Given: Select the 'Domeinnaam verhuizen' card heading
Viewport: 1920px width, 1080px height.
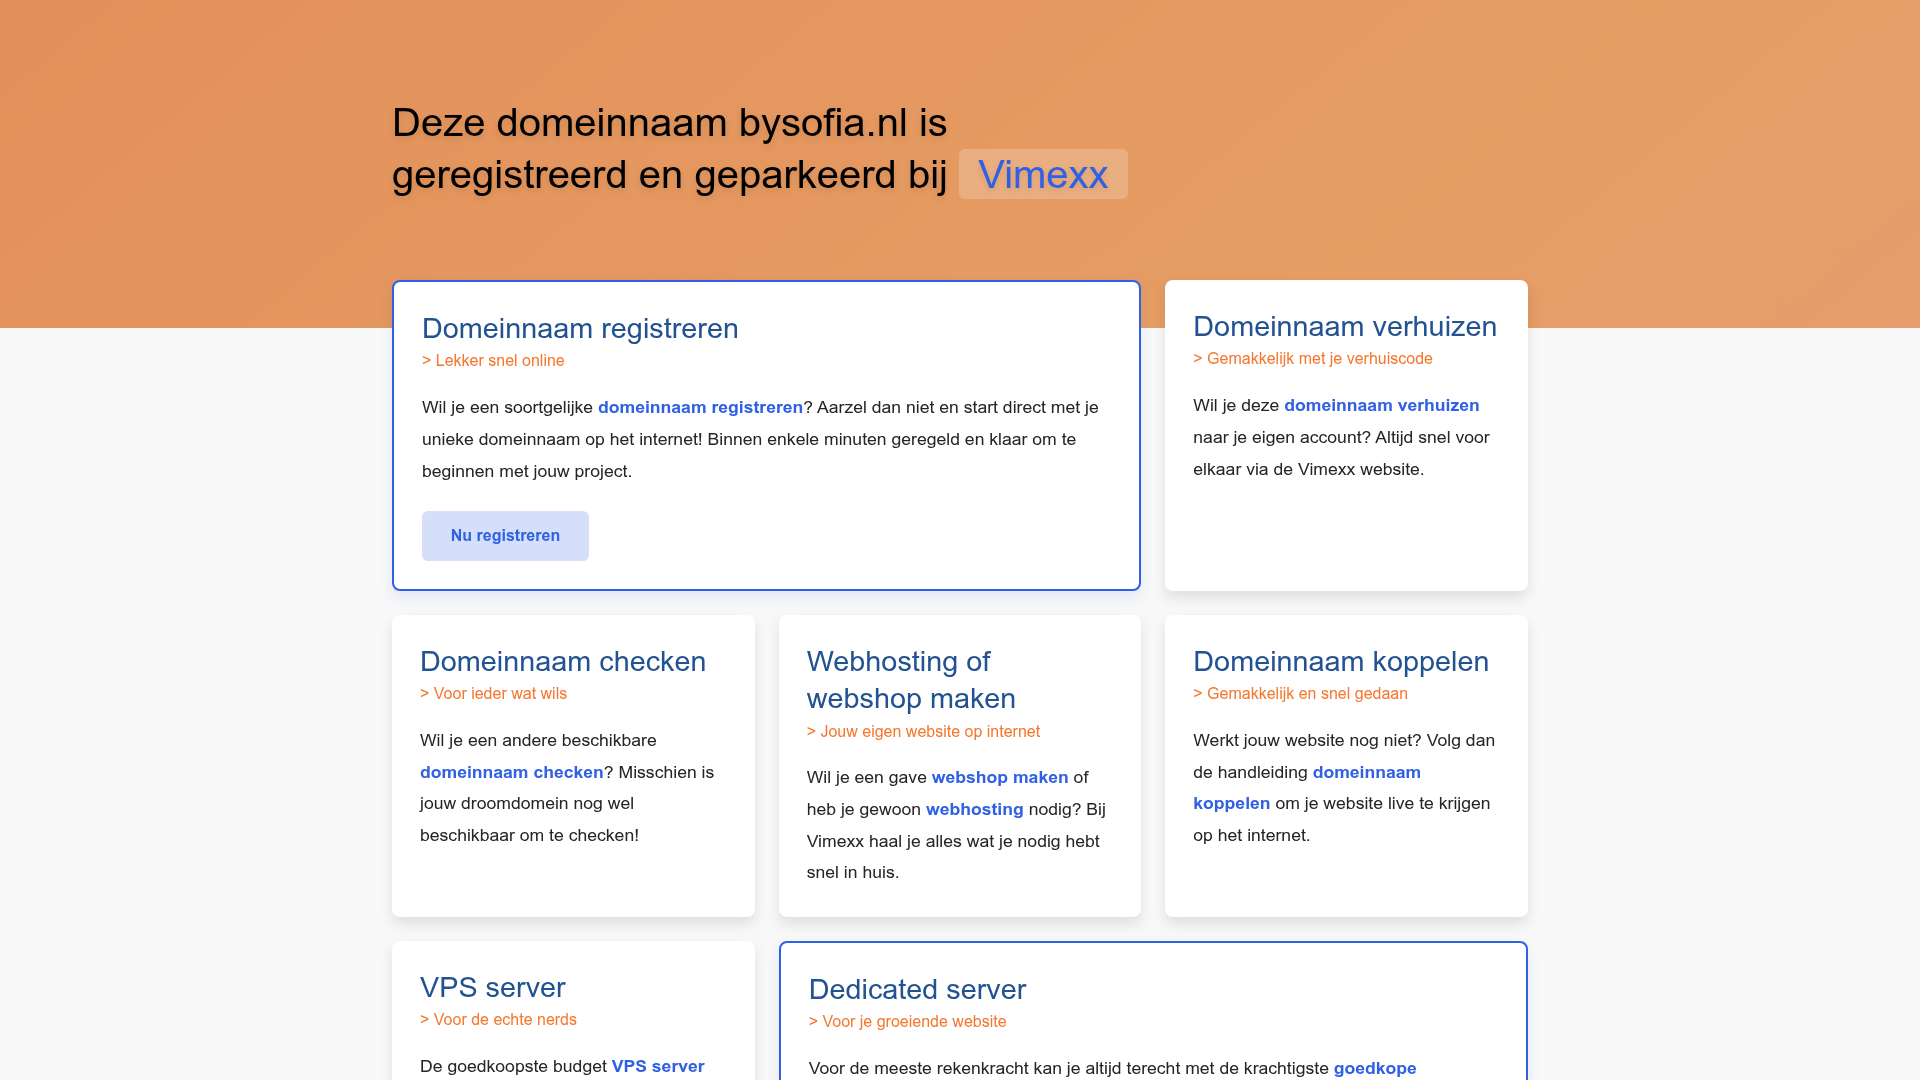Looking at the screenshot, I should pos(1345,326).
